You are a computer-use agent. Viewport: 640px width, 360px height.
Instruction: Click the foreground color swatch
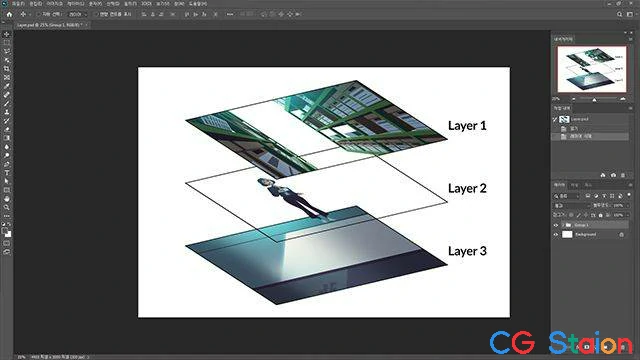click(x=5, y=231)
